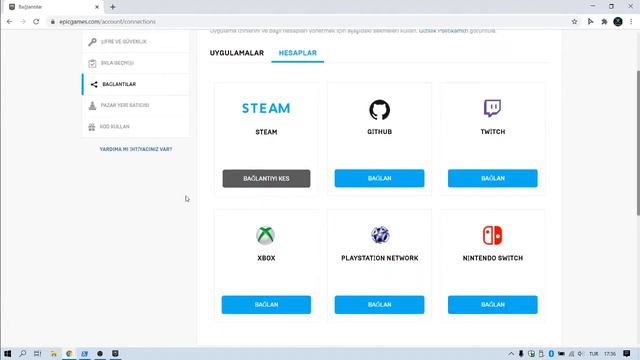Open File Explorer from the taskbar
The image size is (640, 360).
pyautogui.click(x=53, y=353)
